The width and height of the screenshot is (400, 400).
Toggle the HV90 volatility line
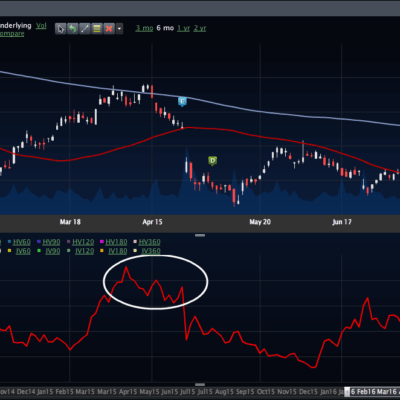click(51, 242)
